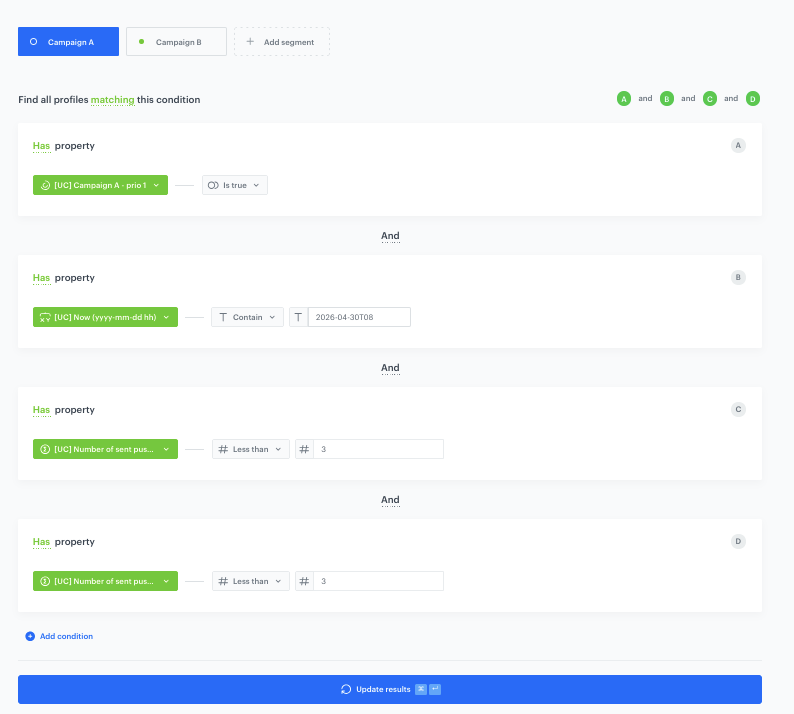Click the plus icon in Add segment
This screenshot has width=794, height=714.
point(250,42)
